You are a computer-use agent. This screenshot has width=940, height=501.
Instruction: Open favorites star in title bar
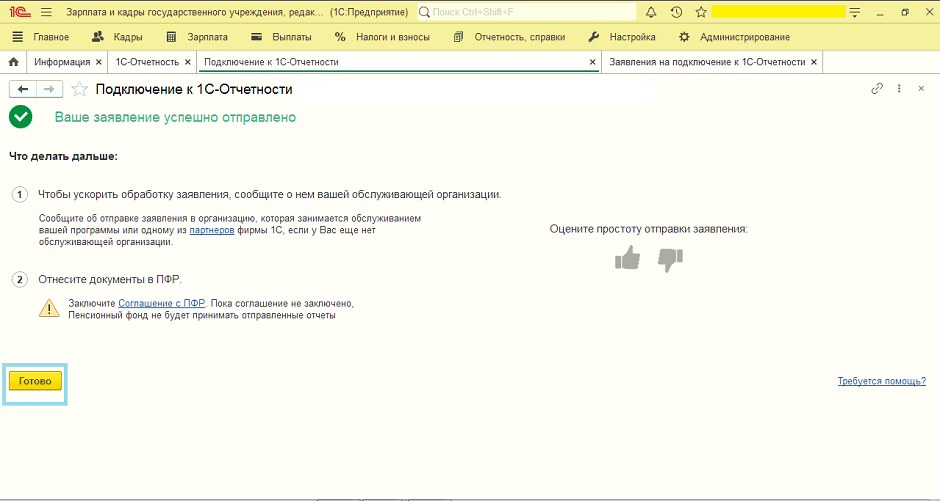coord(701,12)
